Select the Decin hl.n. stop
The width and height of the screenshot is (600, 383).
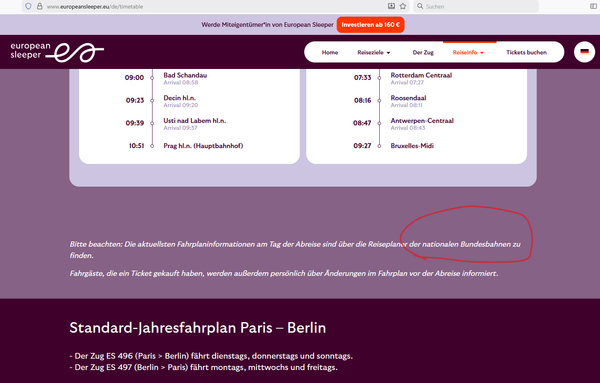pyautogui.click(x=179, y=98)
